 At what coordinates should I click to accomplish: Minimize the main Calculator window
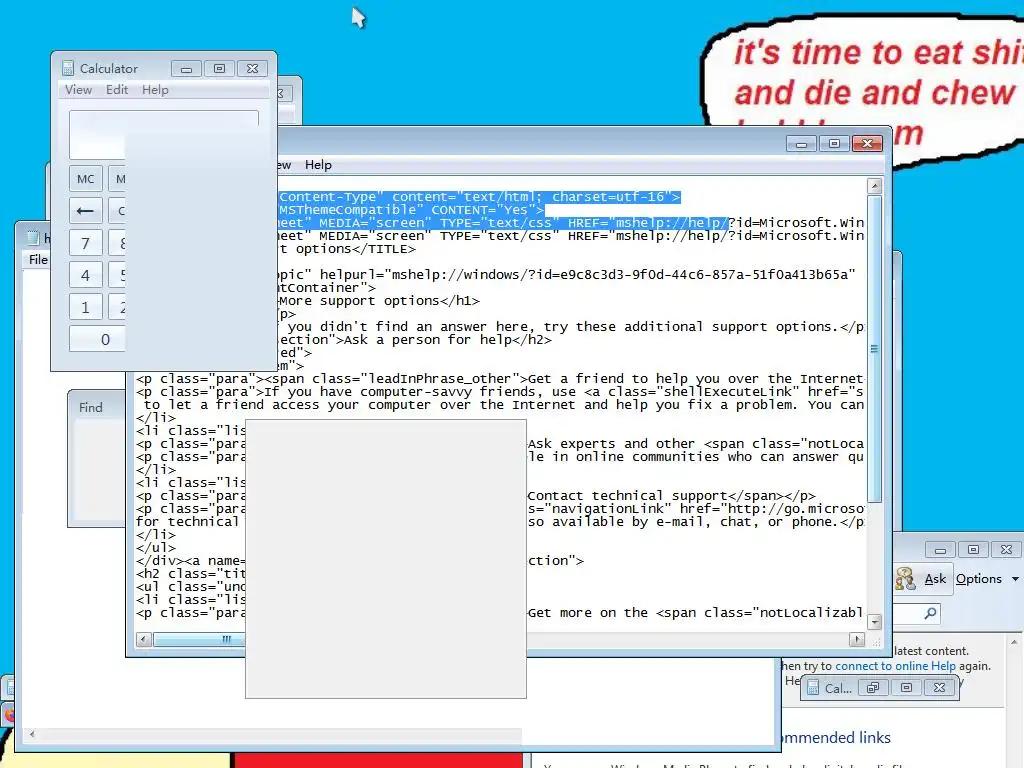point(186,69)
